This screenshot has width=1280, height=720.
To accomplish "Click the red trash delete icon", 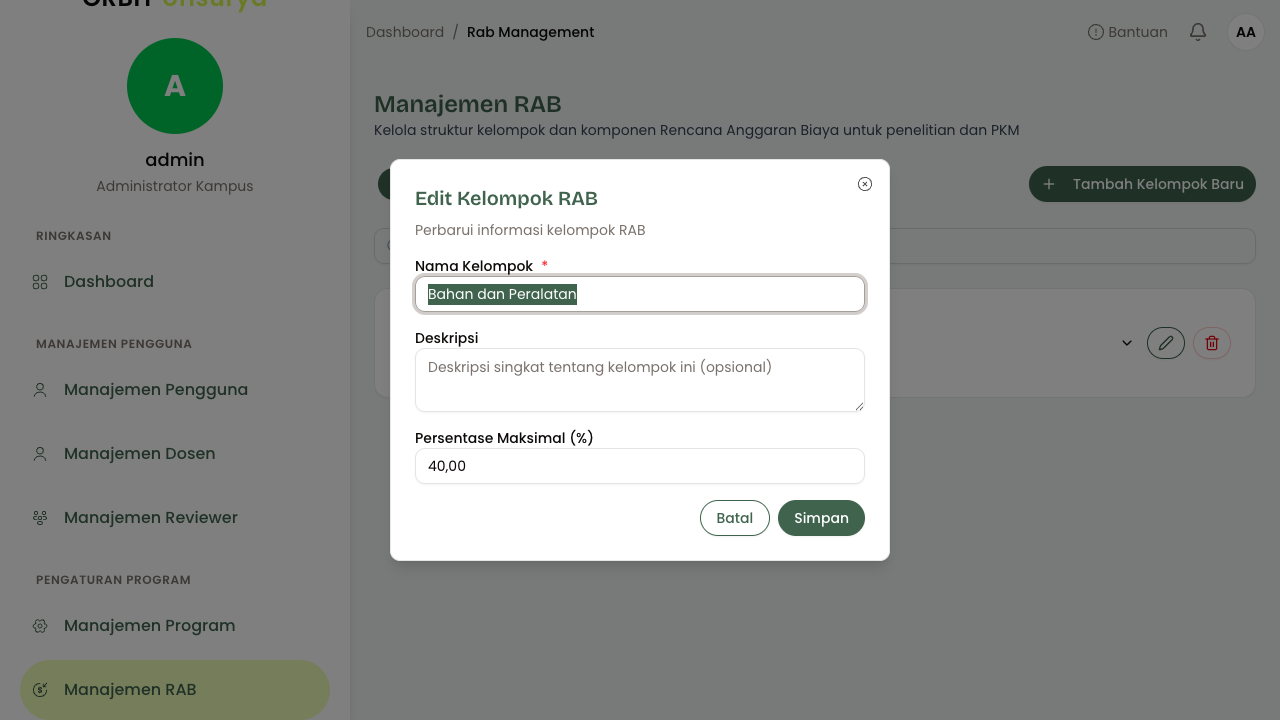I will (1212, 343).
